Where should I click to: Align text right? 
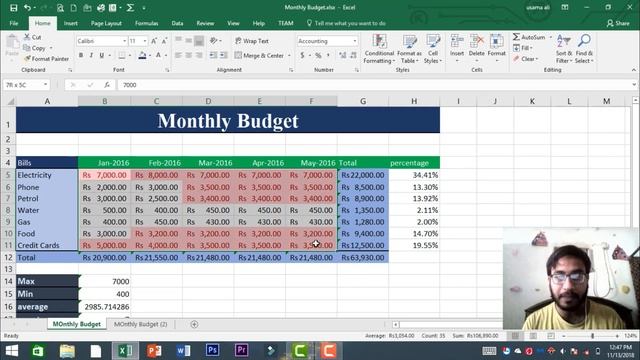coord(199,55)
